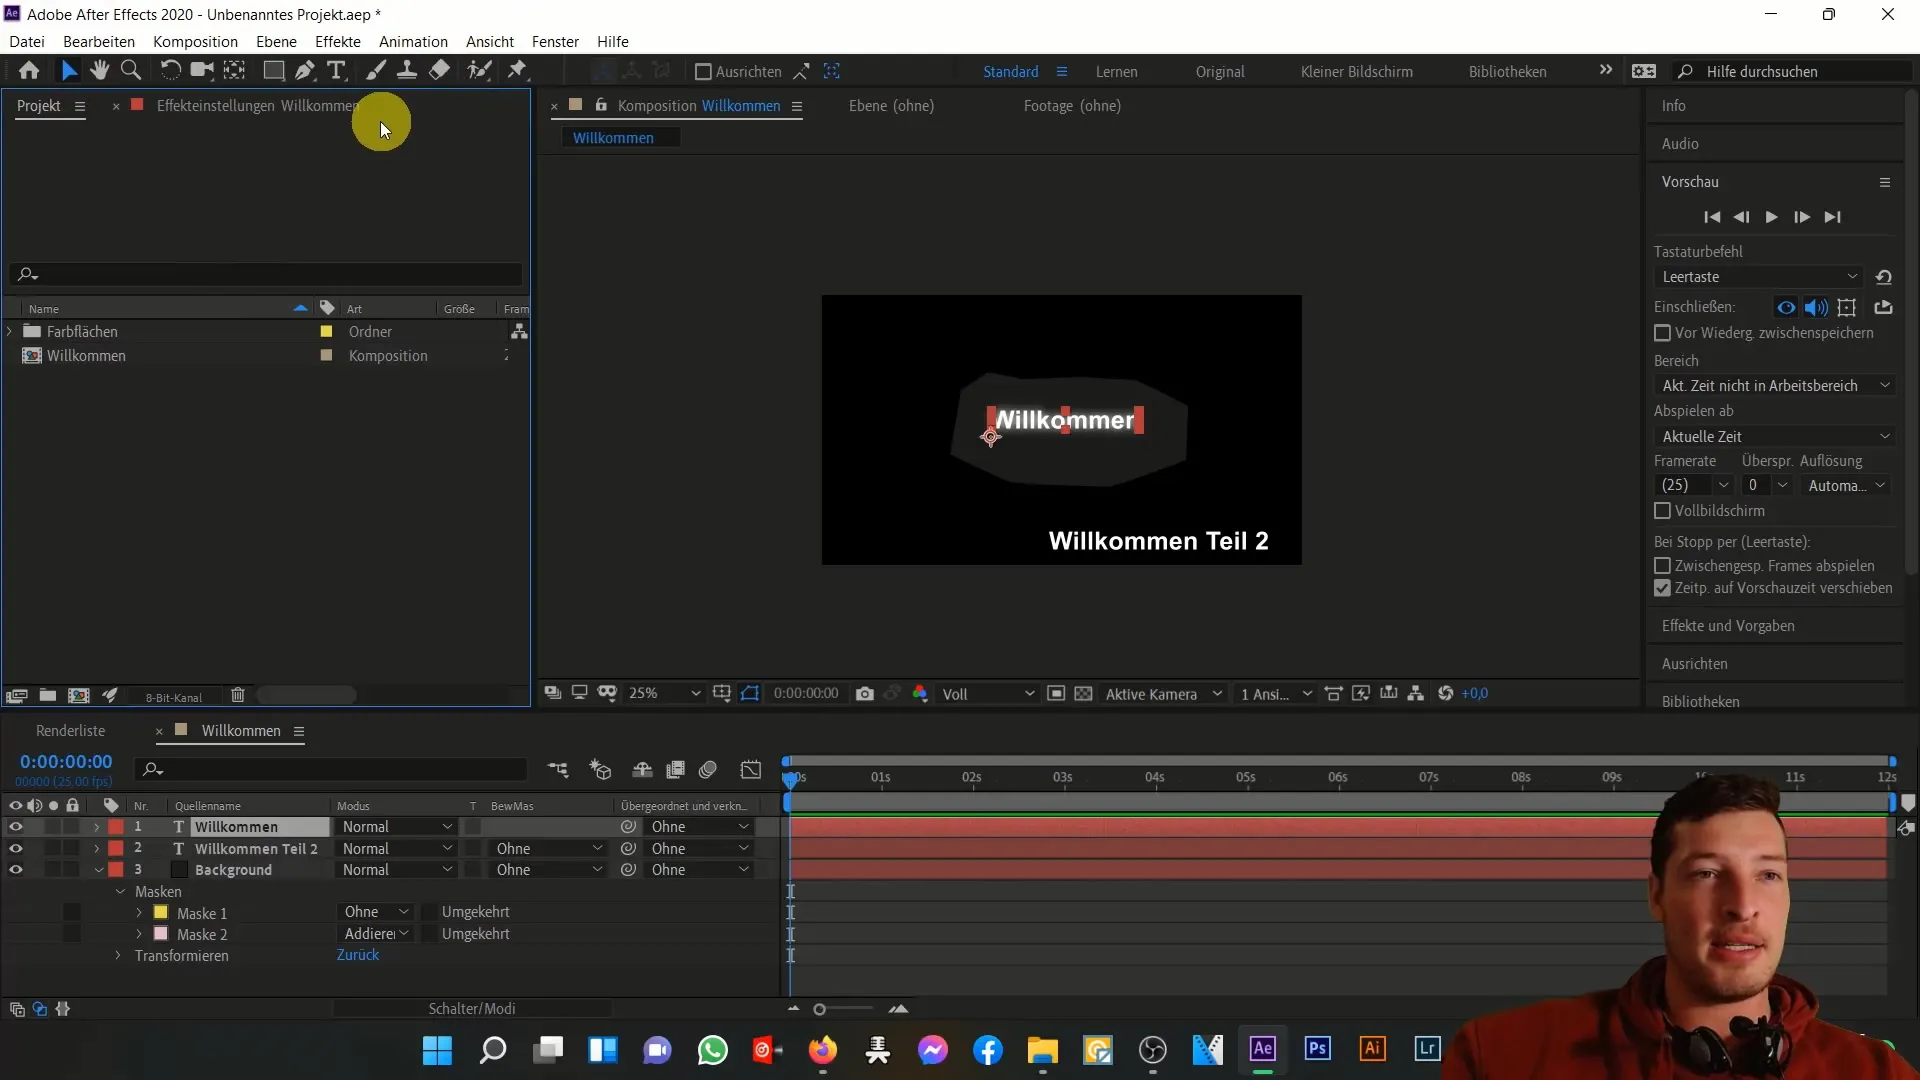Click the Selection tool icon
Image resolution: width=1920 pixels, height=1080 pixels.
click(x=67, y=71)
